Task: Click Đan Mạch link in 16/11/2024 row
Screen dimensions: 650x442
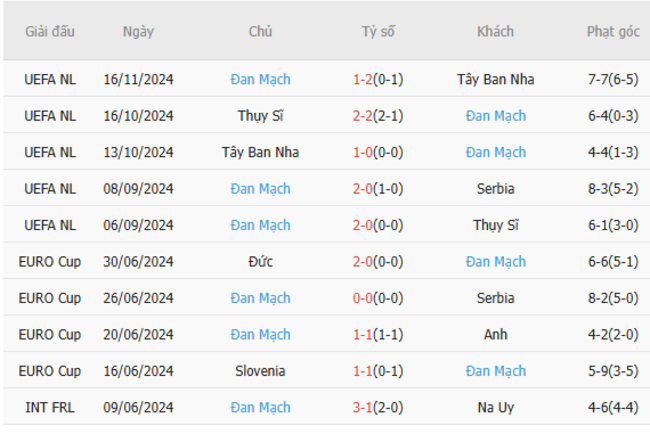Action: (260, 79)
